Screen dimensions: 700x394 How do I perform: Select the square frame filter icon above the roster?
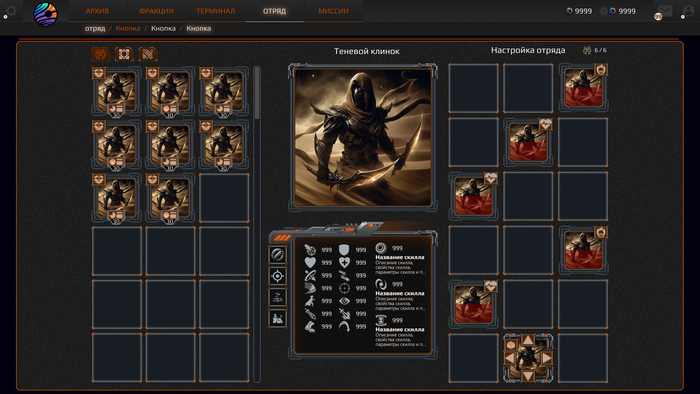point(124,54)
